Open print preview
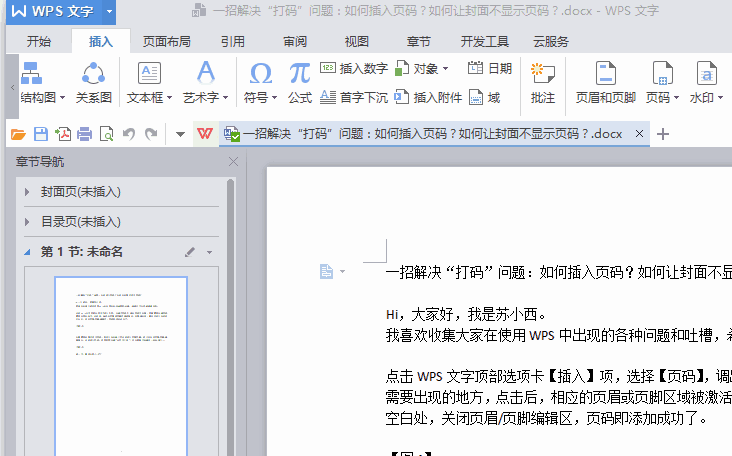Screen dimensions: 732x456 pos(106,134)
